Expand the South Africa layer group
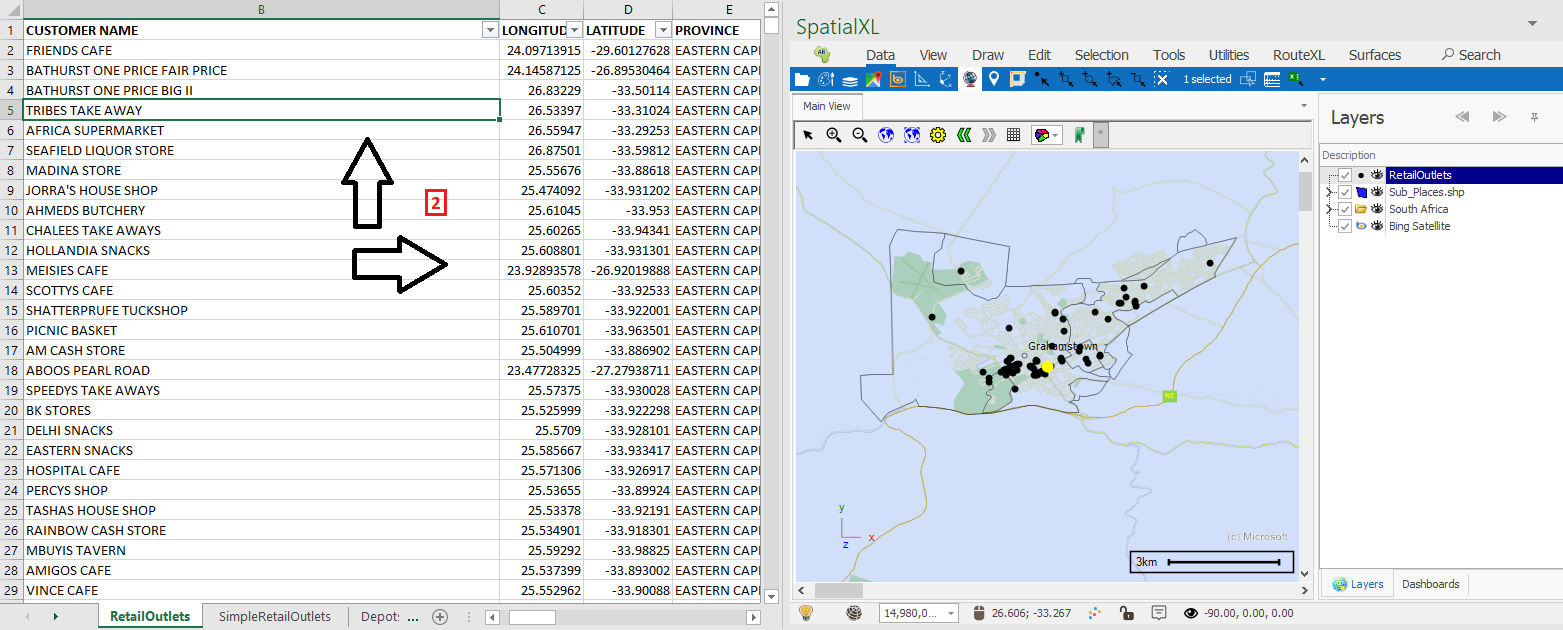The width and height of the screenshot is (1563, 630). click(1328, 209)
